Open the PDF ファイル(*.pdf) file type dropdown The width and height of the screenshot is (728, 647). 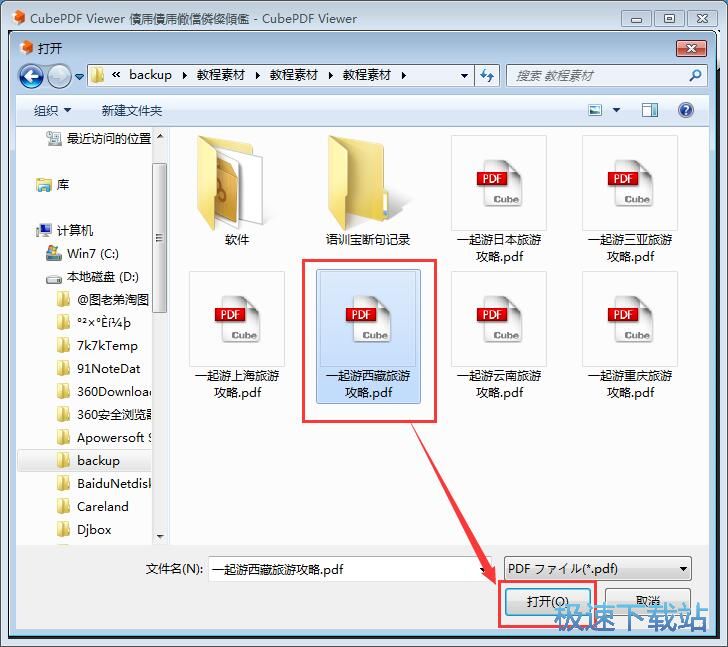(598, 569)
